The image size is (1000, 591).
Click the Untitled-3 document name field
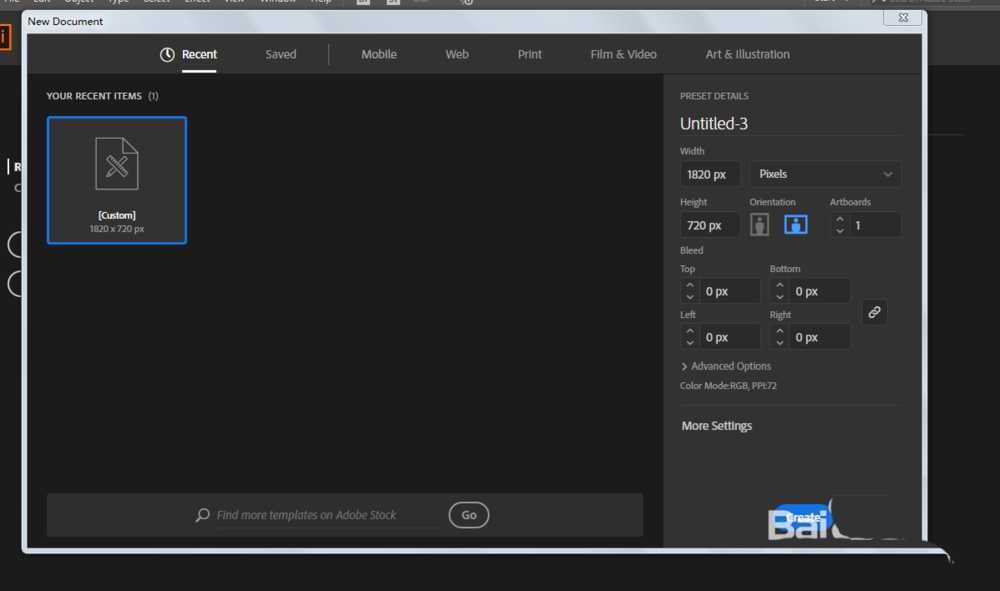coord(790,124)
